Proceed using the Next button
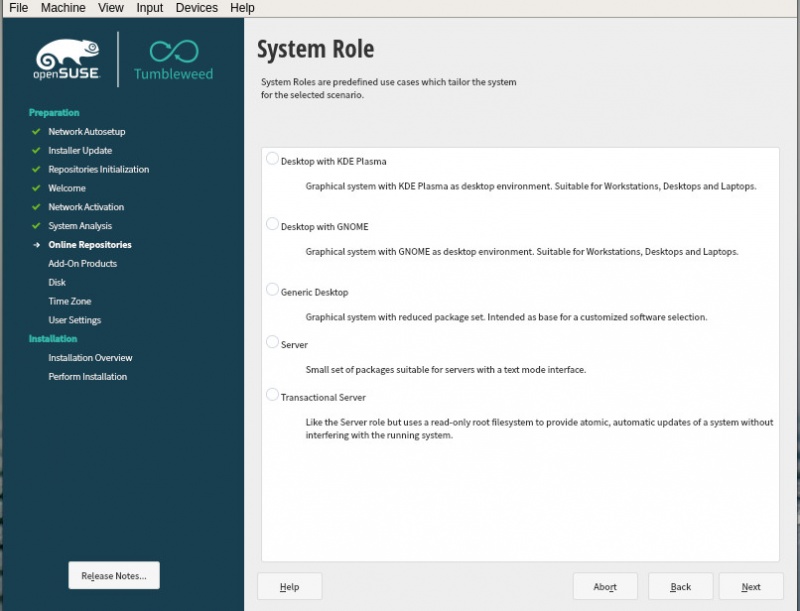Screen dimensions: 800x611 tap(751, 587)
